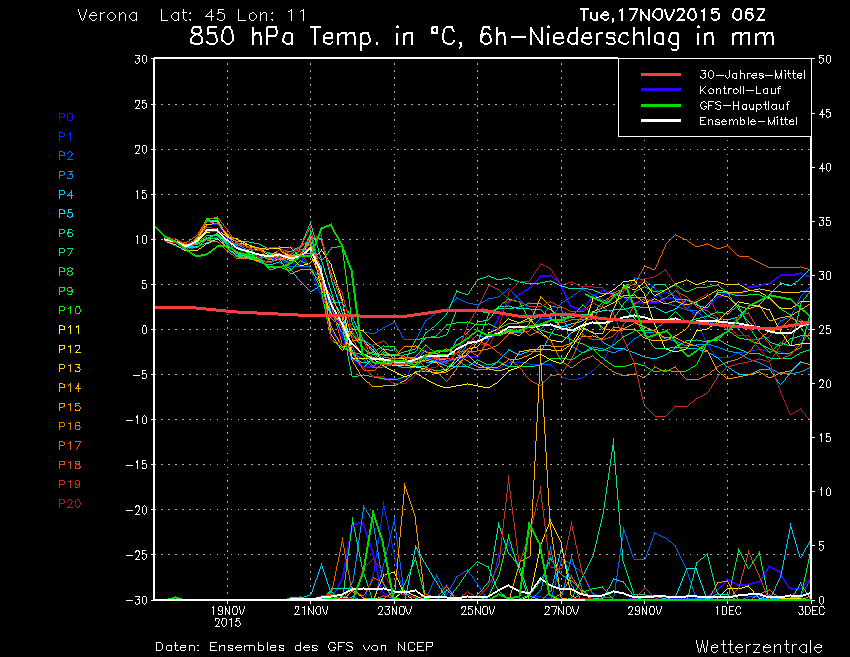Select the P11 member label
This screenshot has height=657, width=850.
coord(69,330)
